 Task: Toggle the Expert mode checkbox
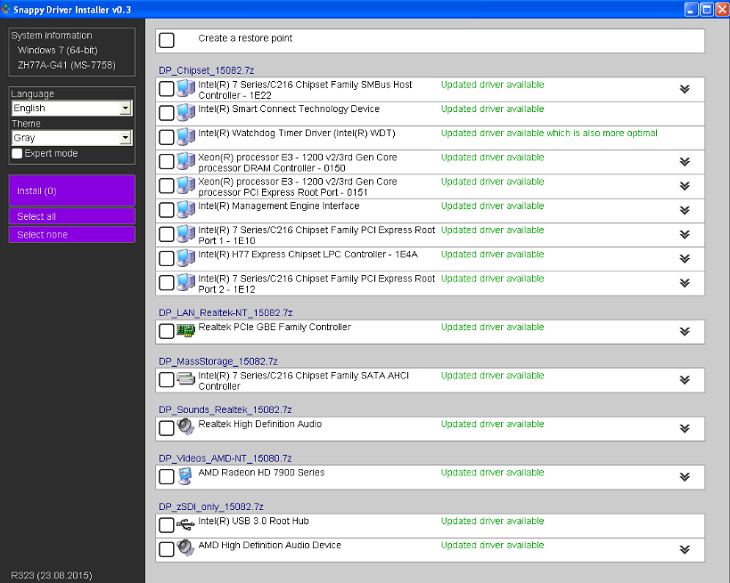[17, 153]
